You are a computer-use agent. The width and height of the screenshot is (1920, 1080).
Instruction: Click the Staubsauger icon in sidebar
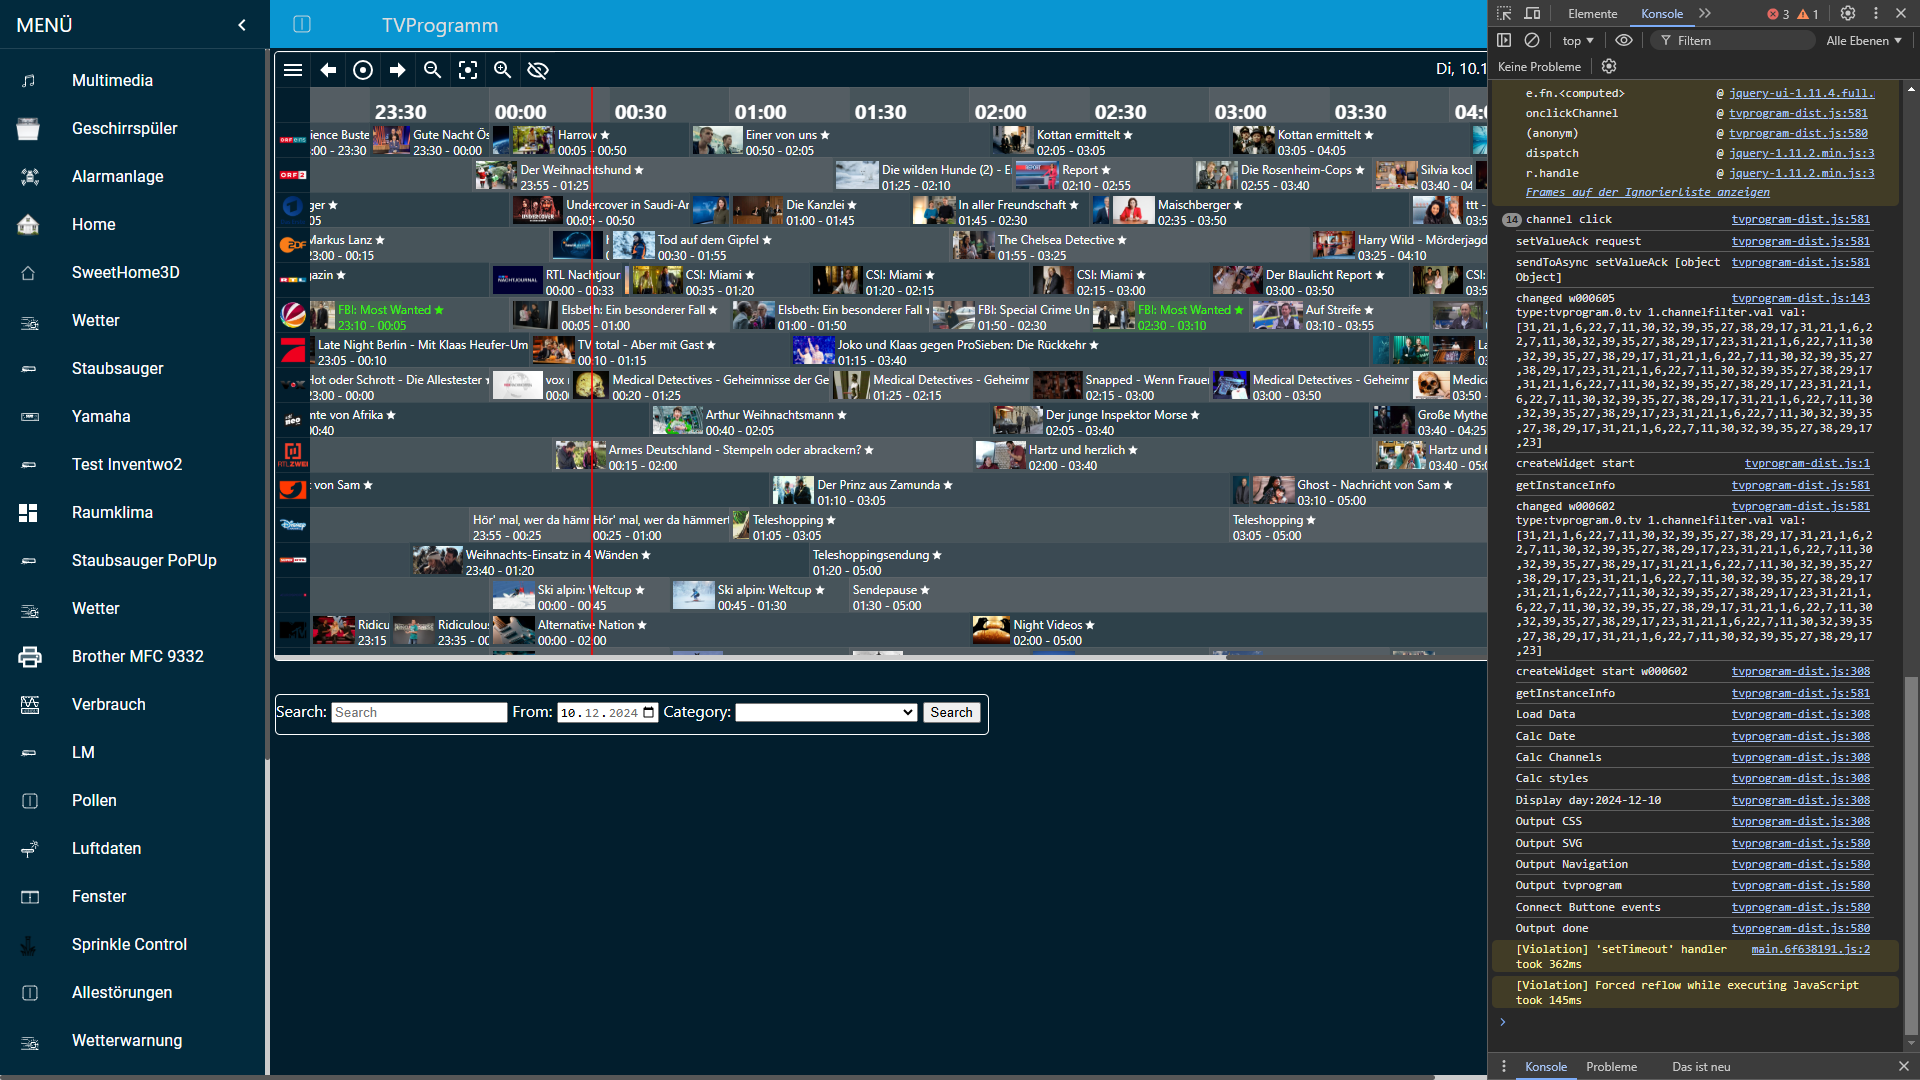(30, 368)
